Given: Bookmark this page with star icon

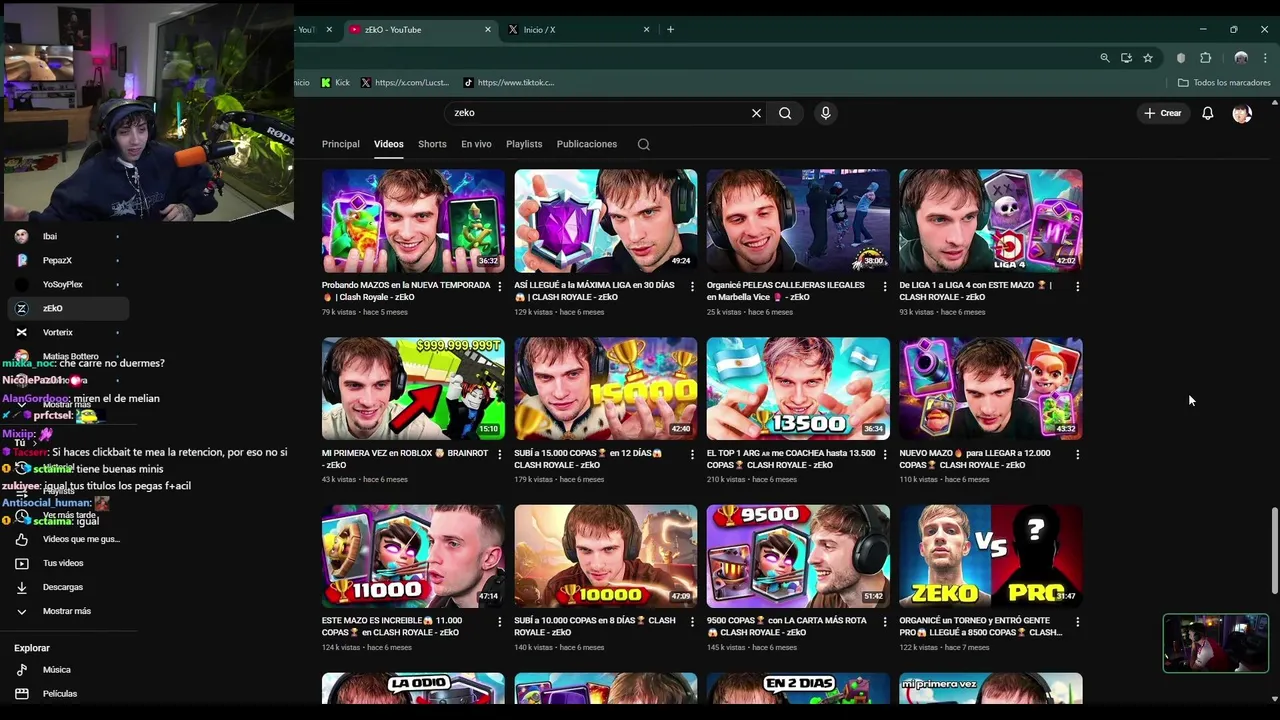Looking at the screenshot, I should (x=1148, y=58).
